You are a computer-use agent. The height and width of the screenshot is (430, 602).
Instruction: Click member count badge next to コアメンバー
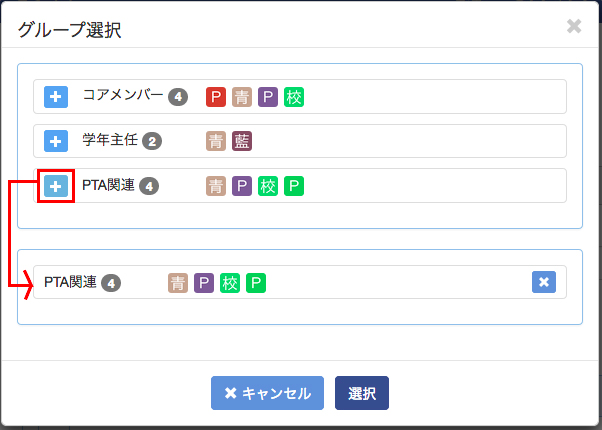pos(178,97)
